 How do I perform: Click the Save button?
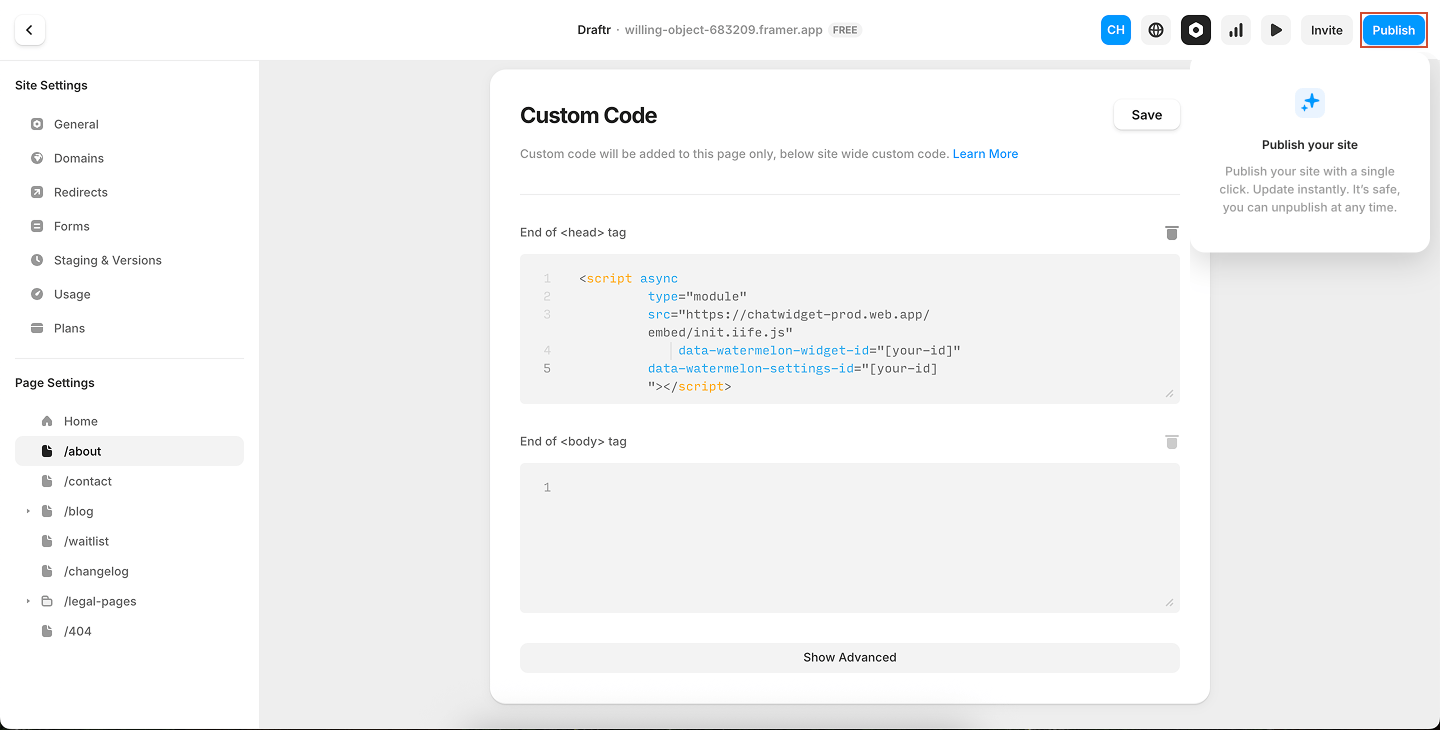(1147, 115)
